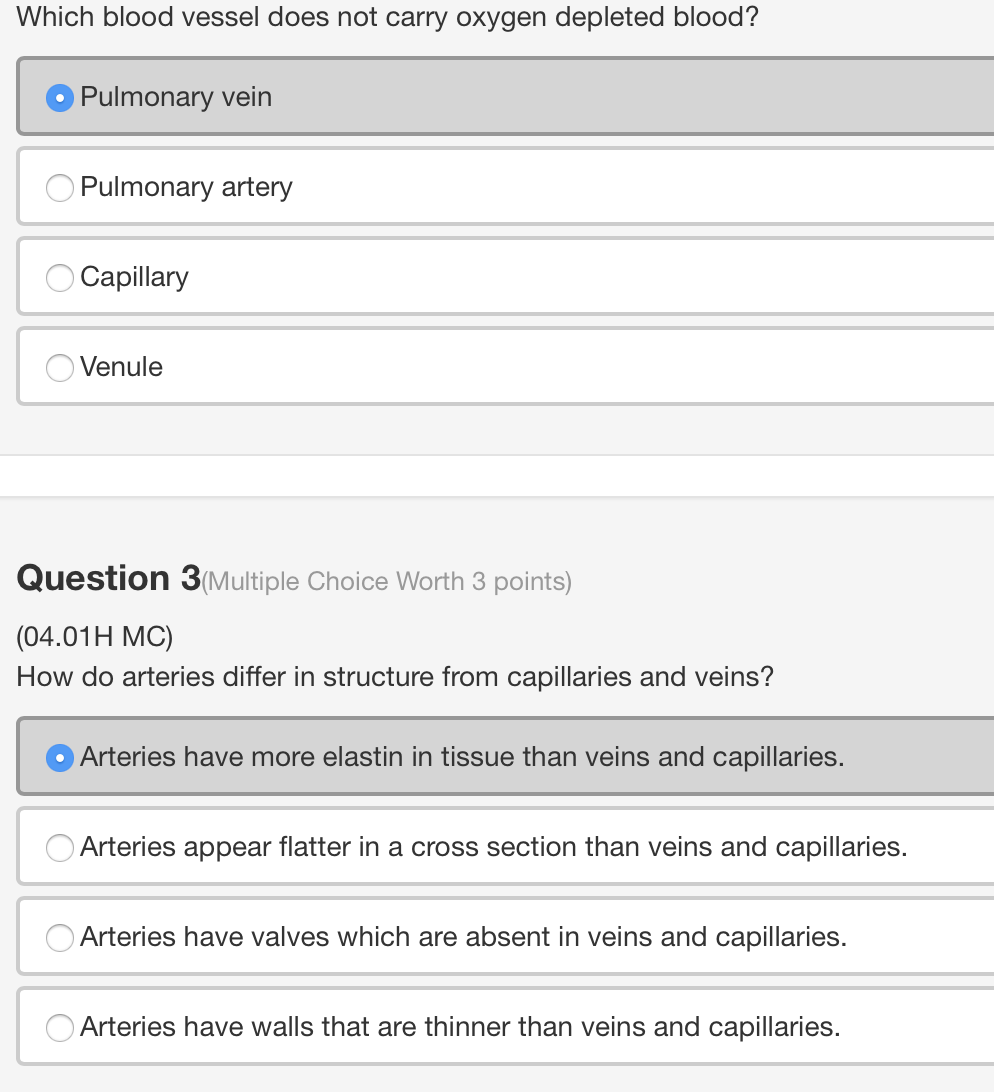Screen dimensions: 994x1092
Task: Click the 'Pulmonary vein' answer text
Action: (176, 97)
